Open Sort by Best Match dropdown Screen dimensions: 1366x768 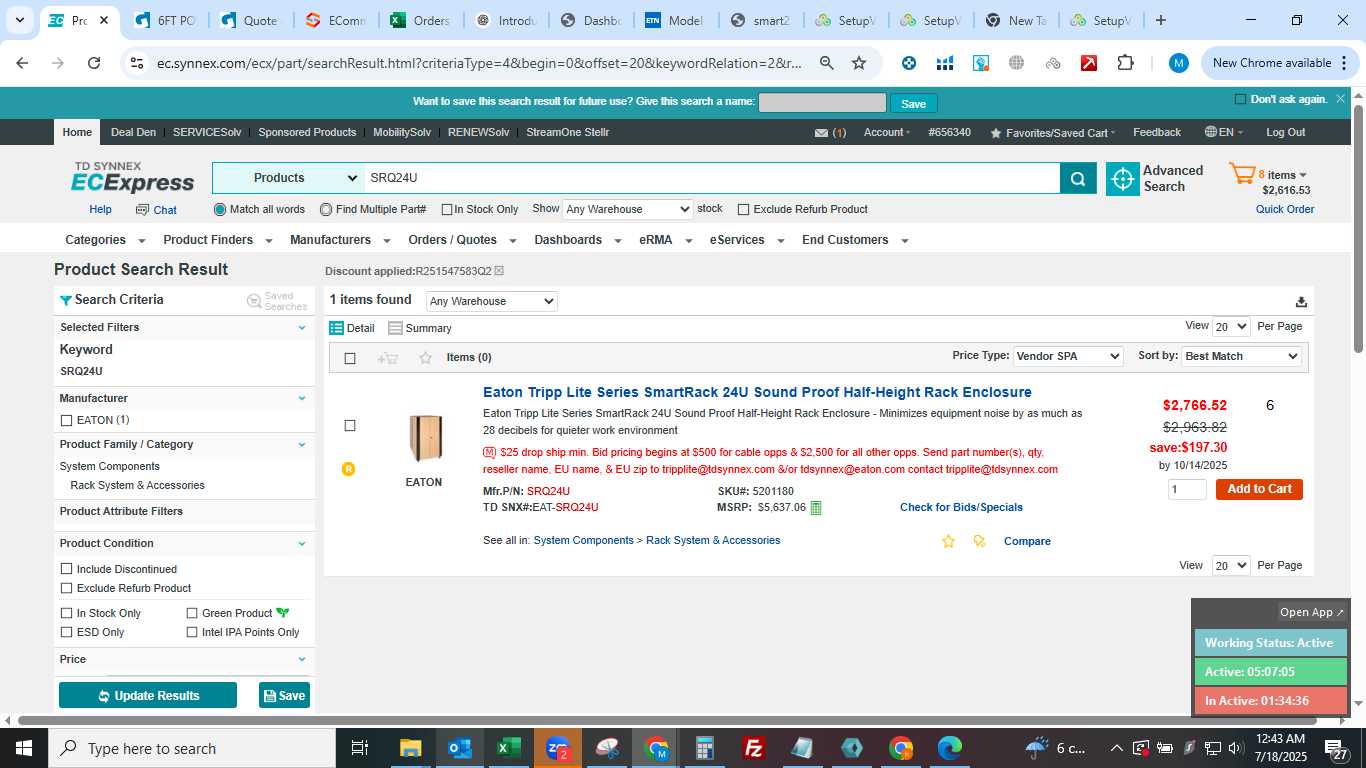[1241, 357]
